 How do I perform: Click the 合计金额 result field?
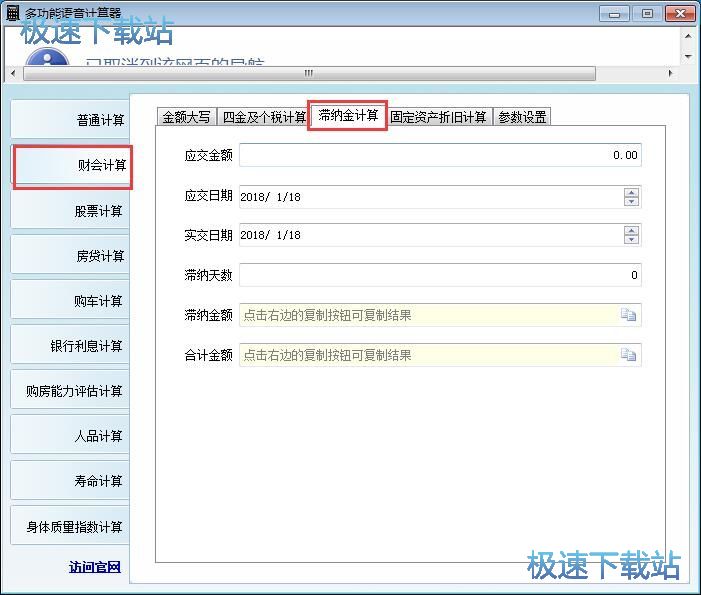(440, 354)
